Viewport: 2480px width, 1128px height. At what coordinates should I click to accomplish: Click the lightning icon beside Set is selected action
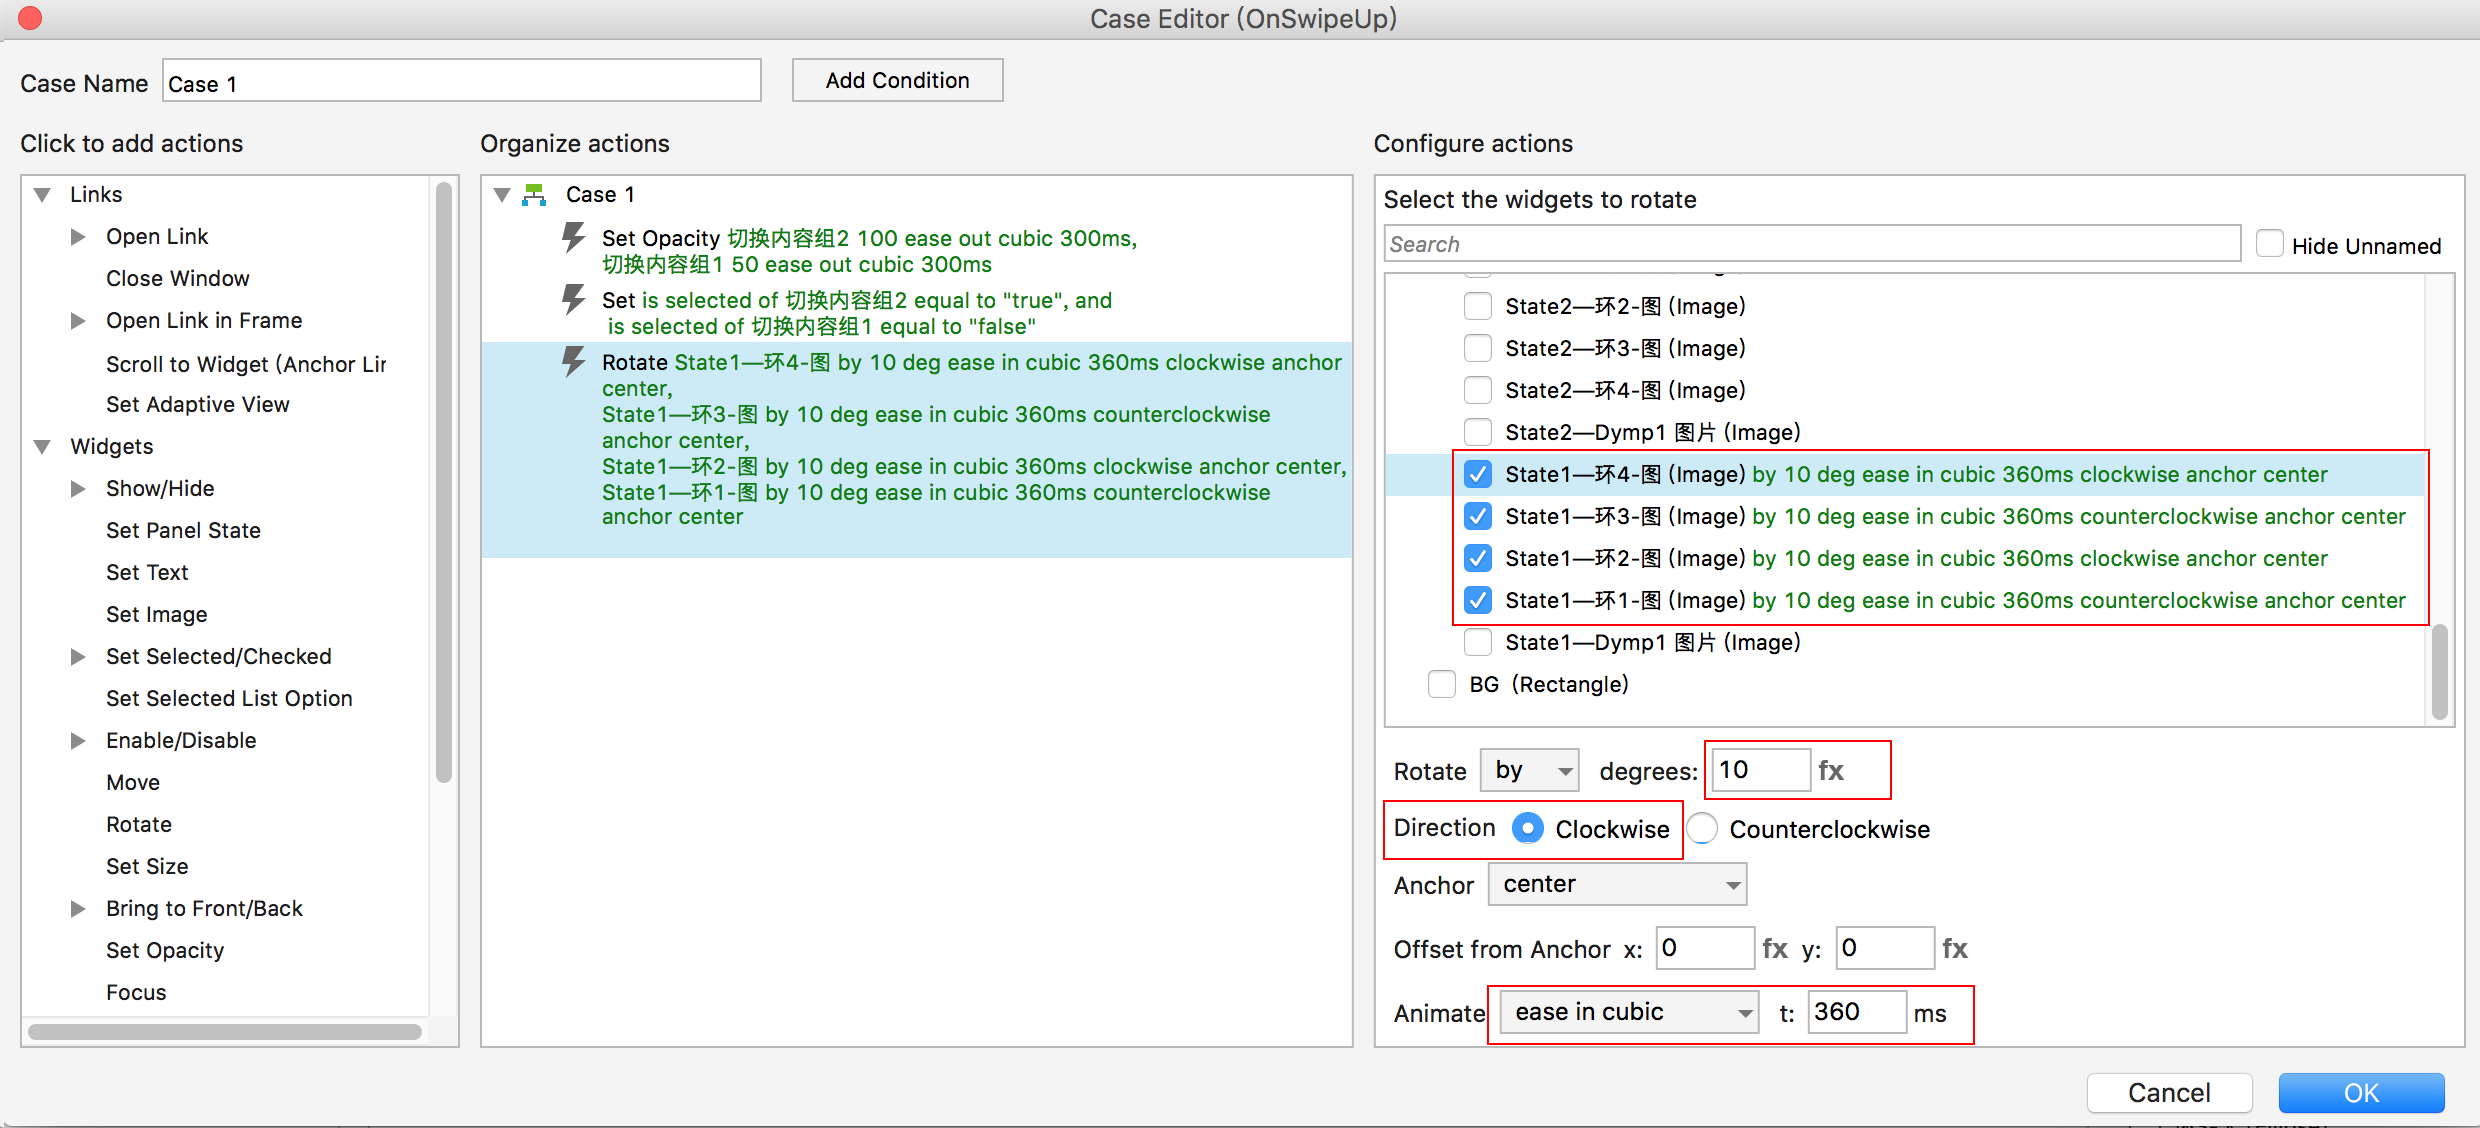click(x=573, y=300)
